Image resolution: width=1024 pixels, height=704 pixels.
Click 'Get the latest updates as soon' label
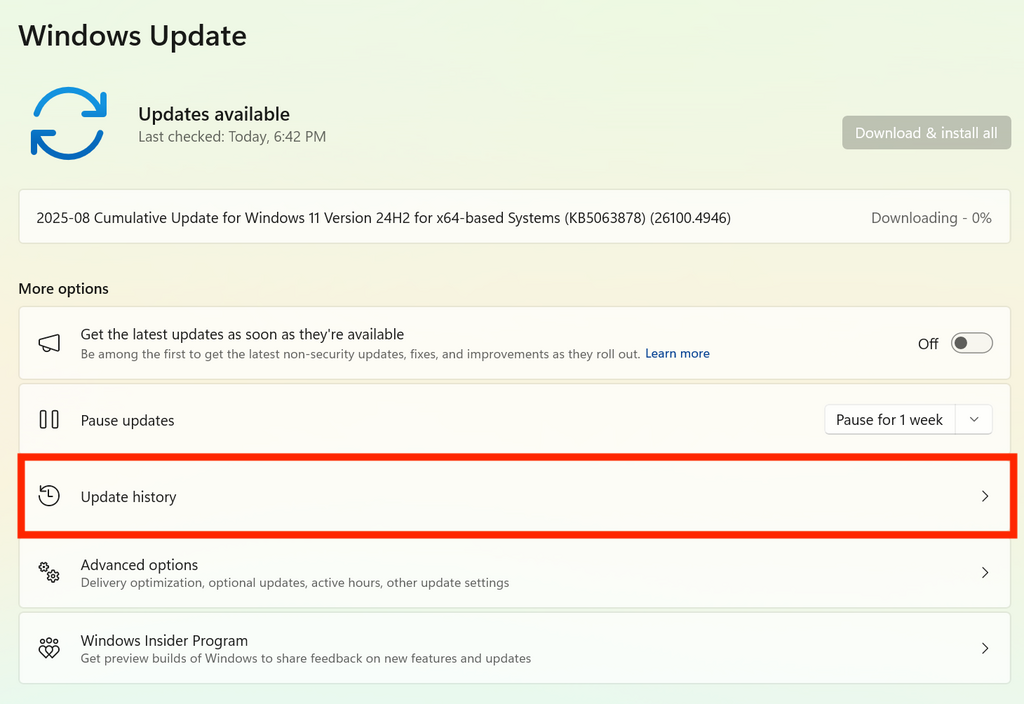pyautogui.click(x=242, y=334)
